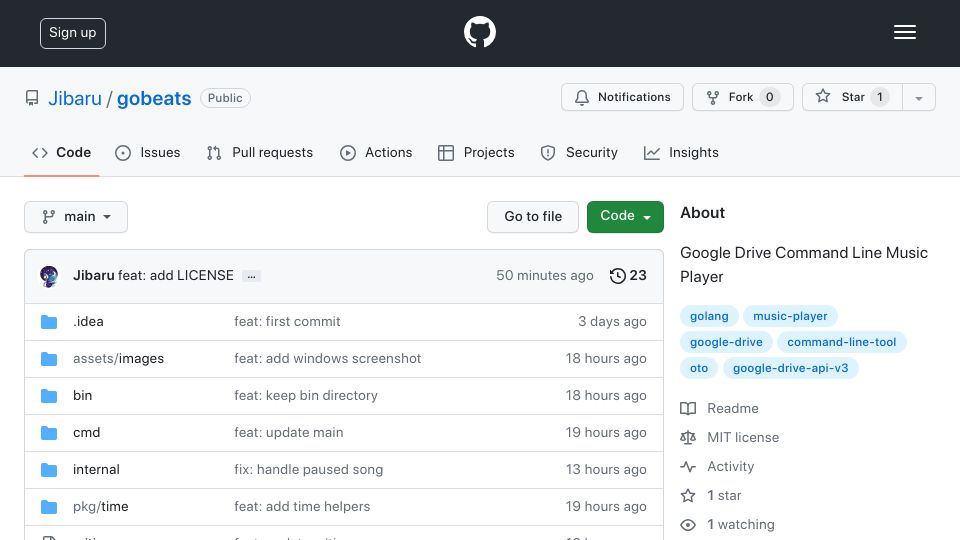This screenshot has height=540, width=960.
Task: Click the '50 minutes ago' commit timestamp
Action: (x=544, y=276)
